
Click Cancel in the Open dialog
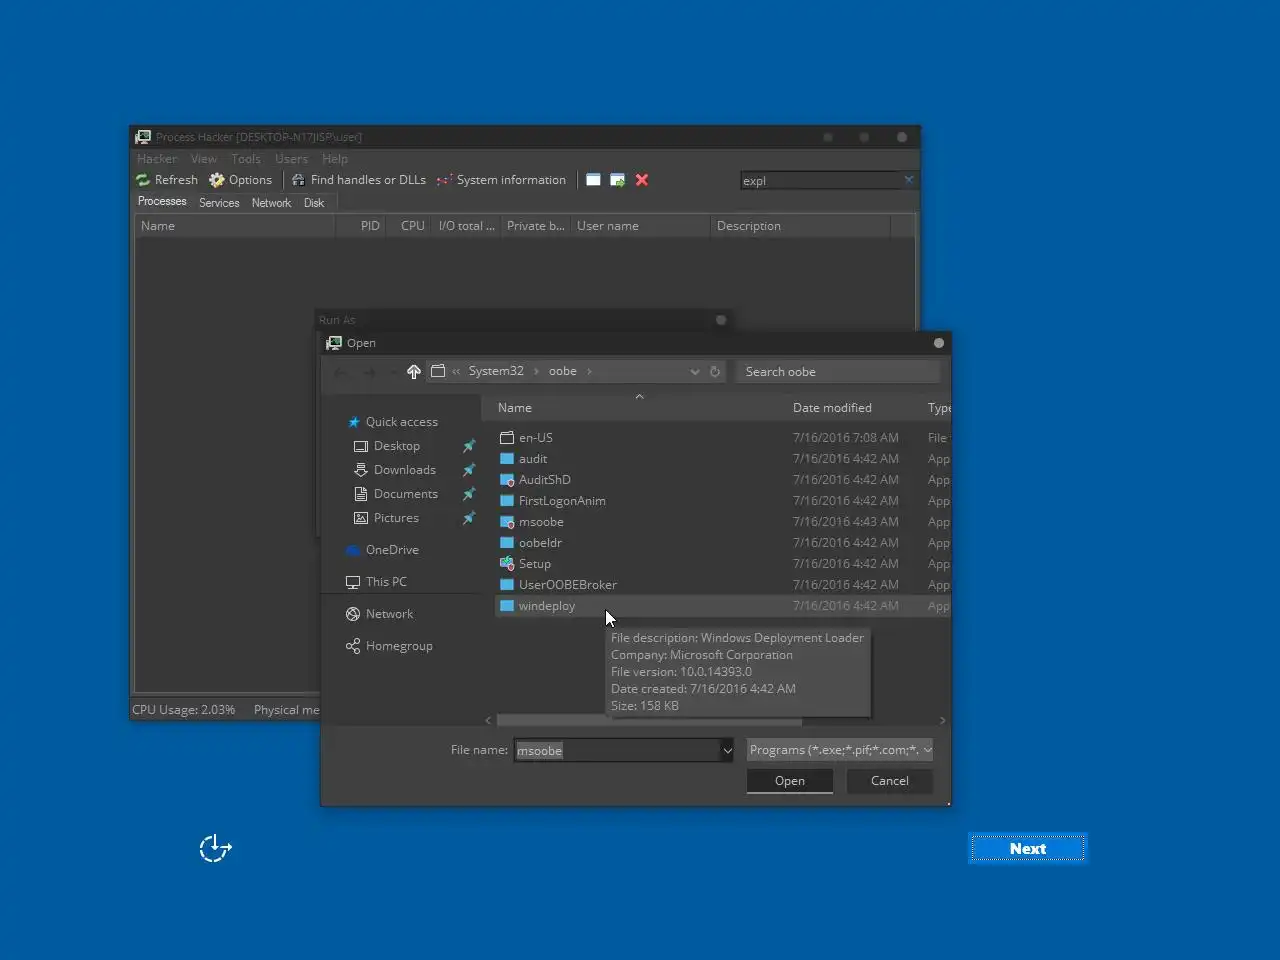tap(890, 781)
